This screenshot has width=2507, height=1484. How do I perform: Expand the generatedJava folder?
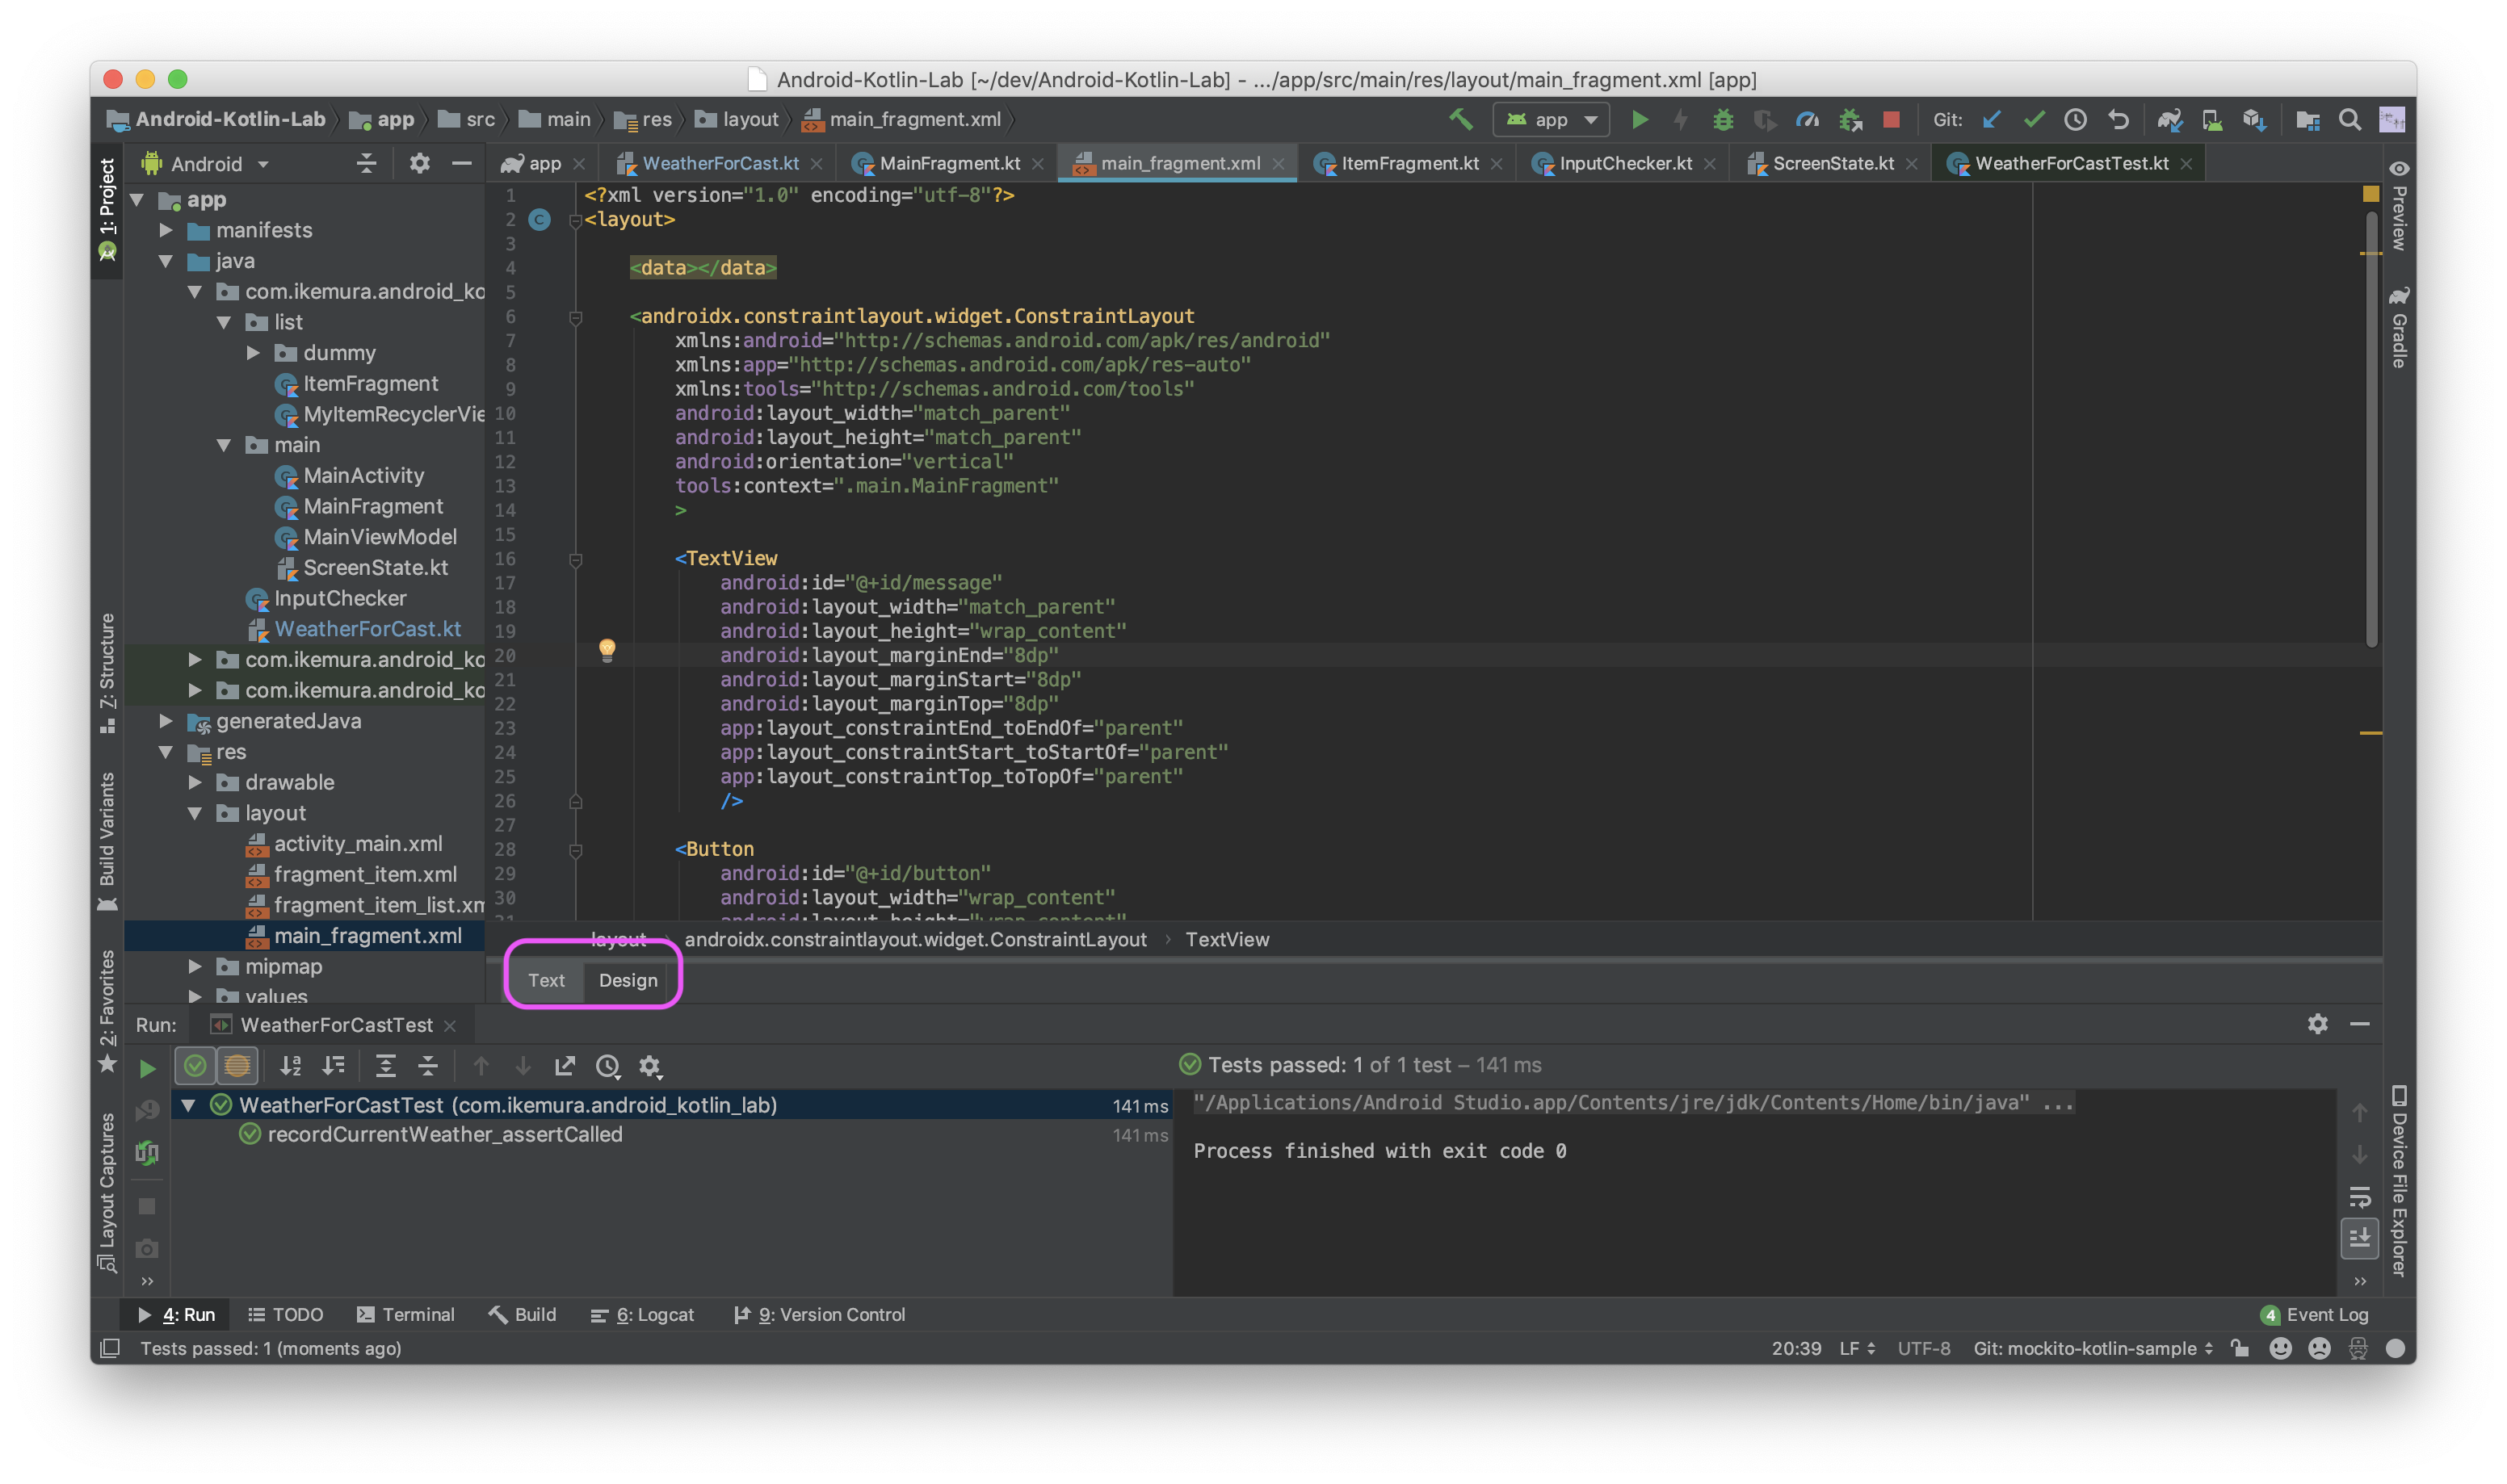pyautogui.click(x=166, y=721)
